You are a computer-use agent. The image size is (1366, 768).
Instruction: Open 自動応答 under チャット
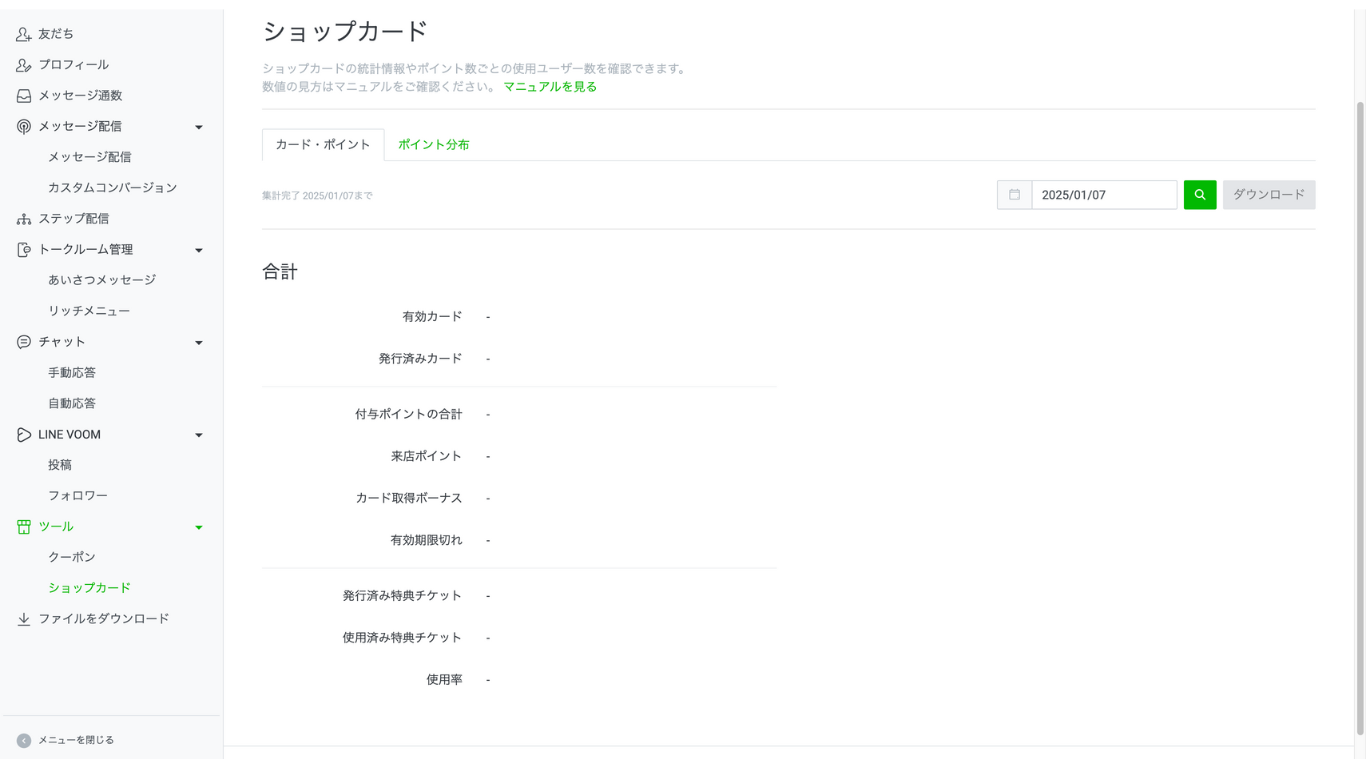pos(72,404)
